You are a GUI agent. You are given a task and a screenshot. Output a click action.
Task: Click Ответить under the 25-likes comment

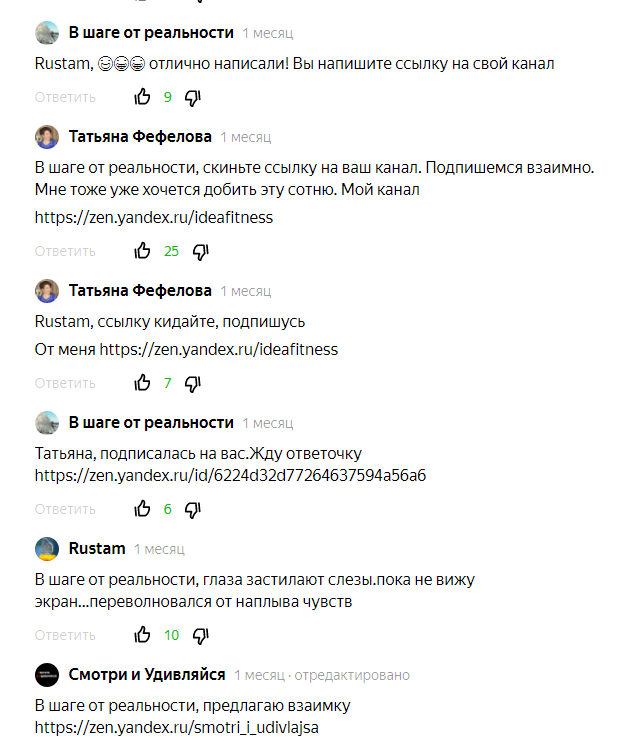click(65, 251)
